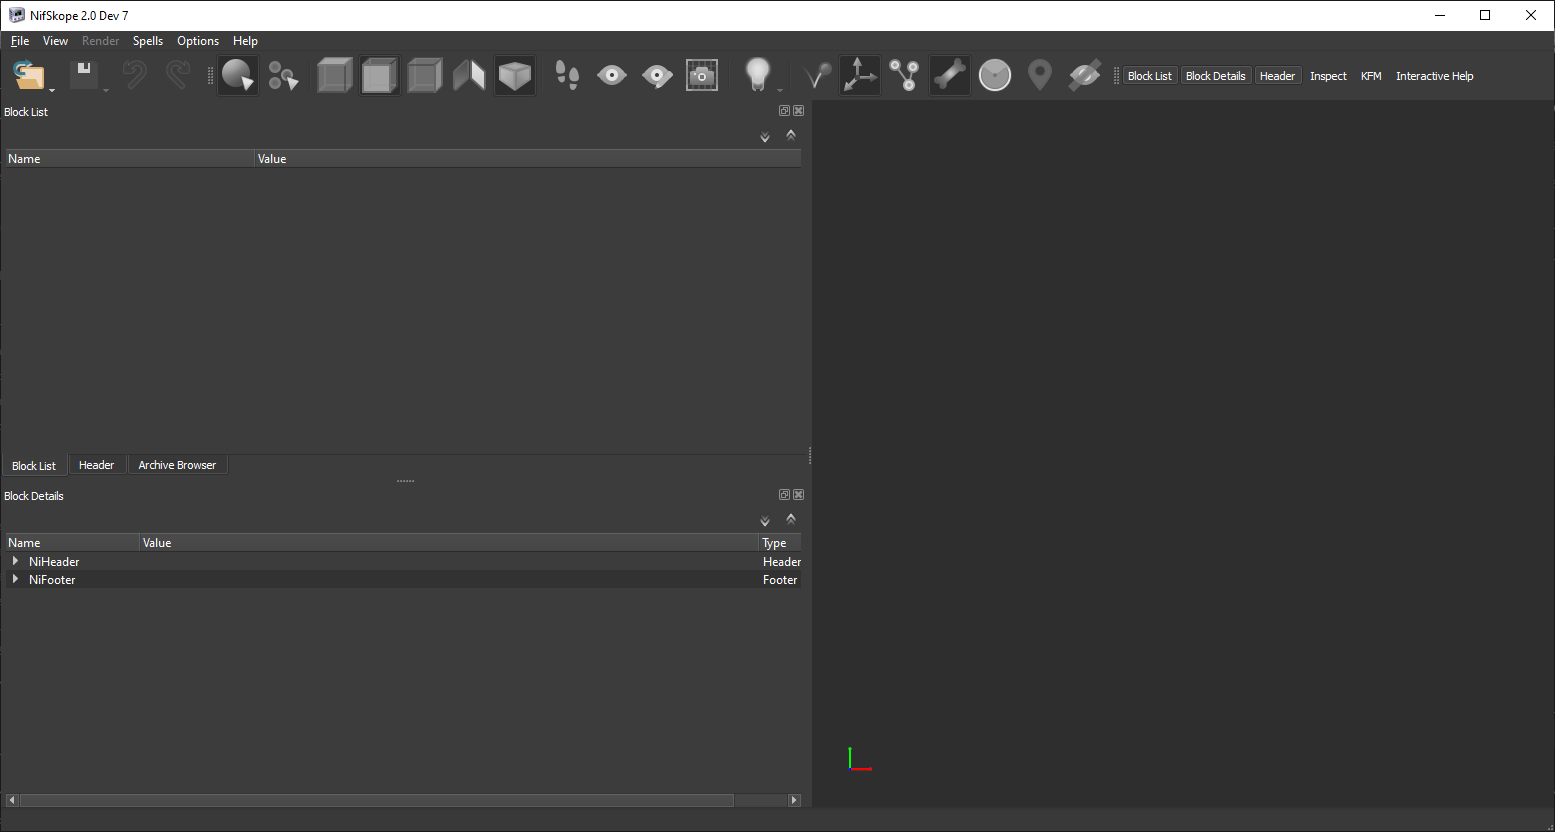Select the object selection sphere tool

tap(238, 76)
